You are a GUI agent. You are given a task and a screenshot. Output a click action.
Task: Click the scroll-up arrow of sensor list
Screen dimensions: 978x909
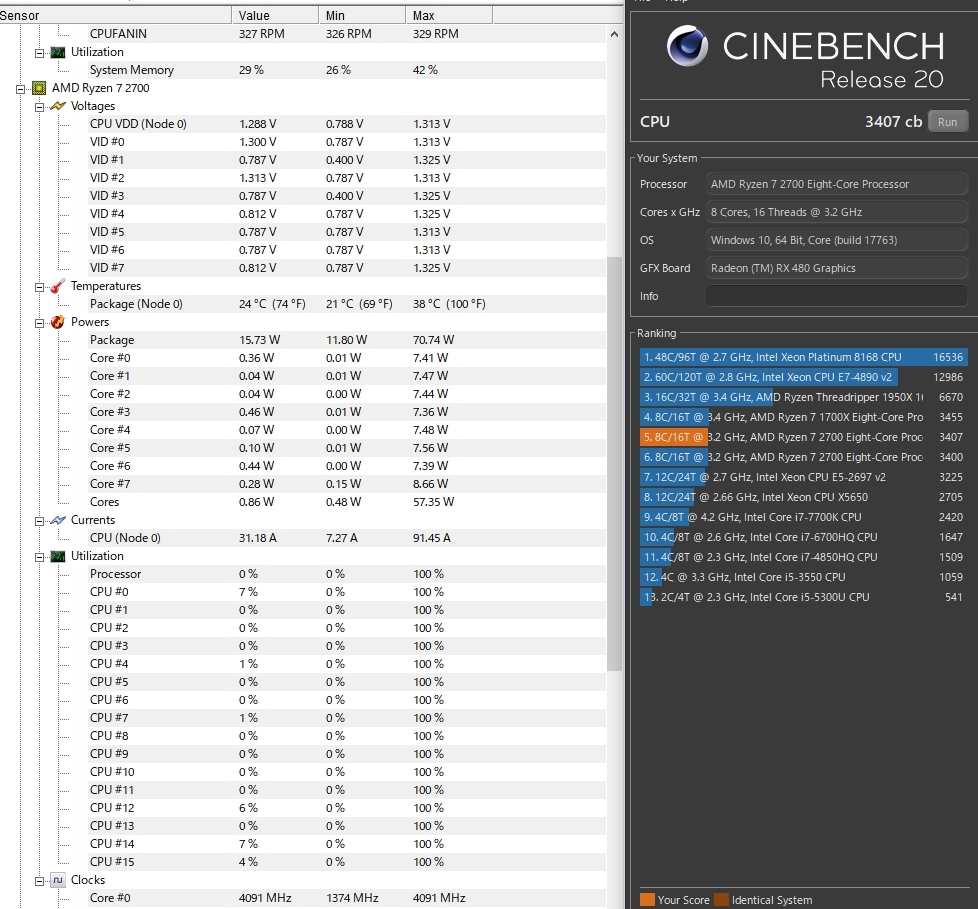point(614,34)
